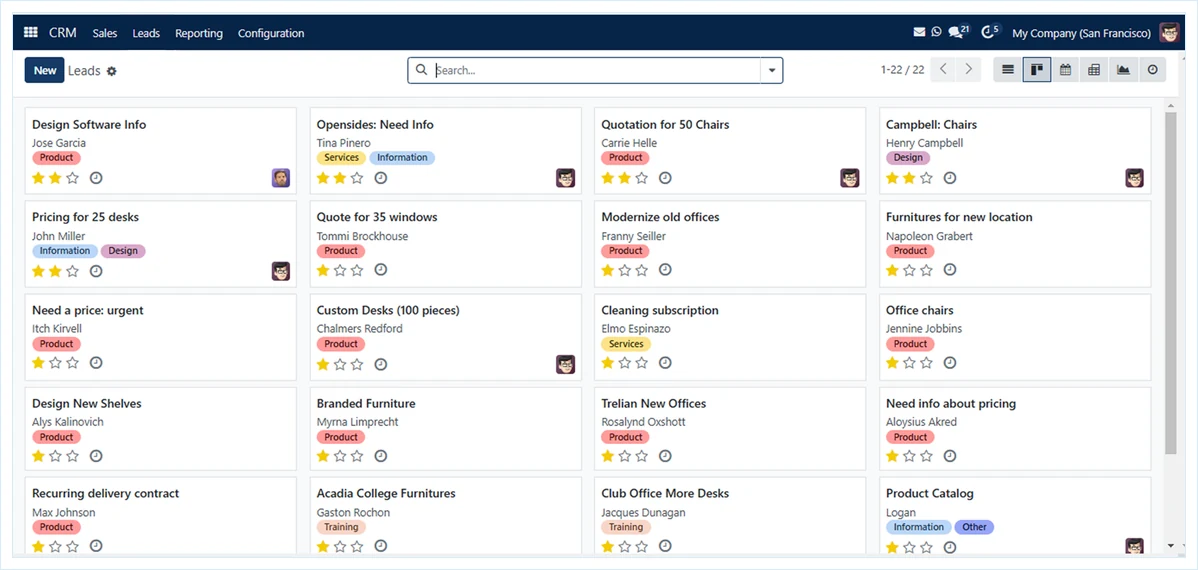Switch to activity view

coord(1152,70)
